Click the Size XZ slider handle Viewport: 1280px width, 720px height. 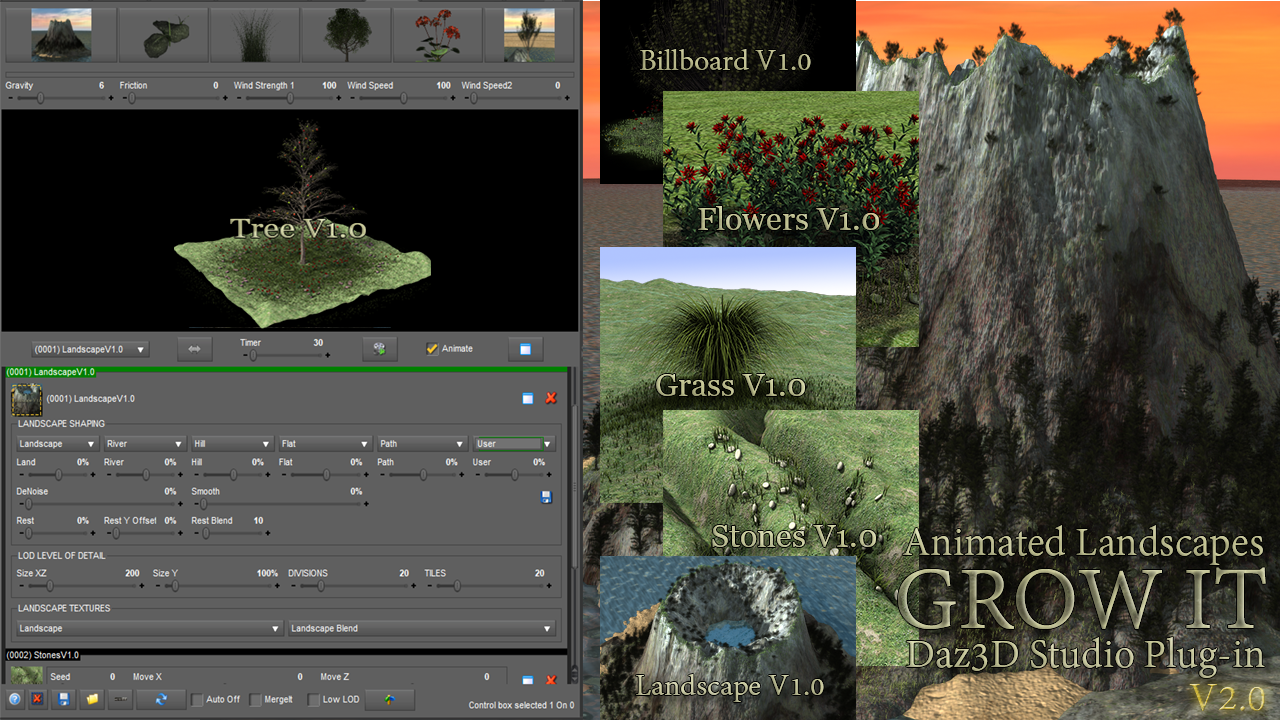(x=50, y=586)
